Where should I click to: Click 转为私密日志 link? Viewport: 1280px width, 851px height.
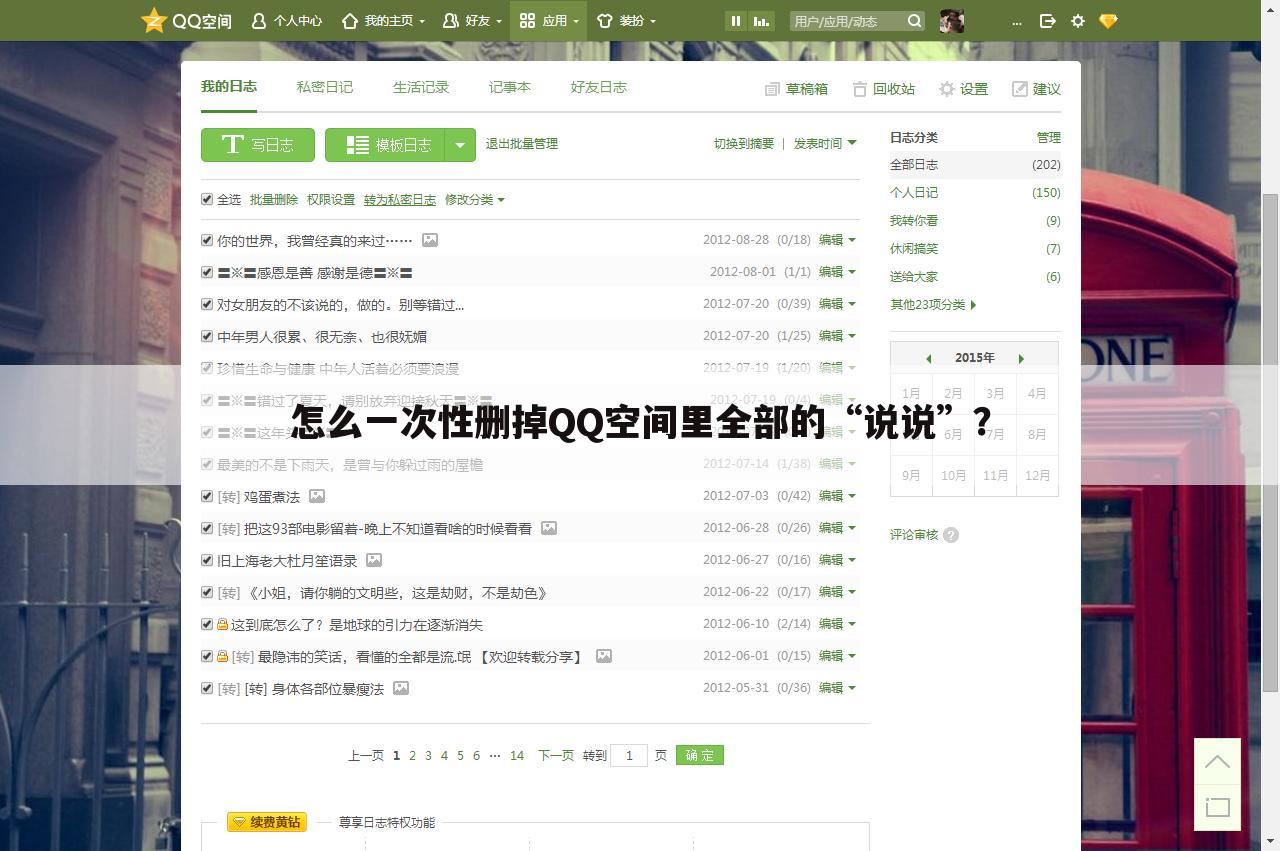(400, 200)
